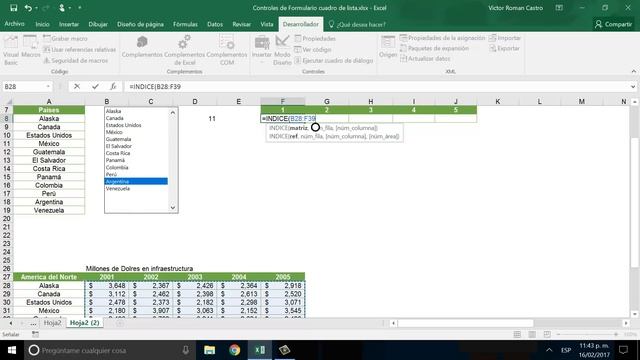Switch to the Vista tab
The image size is (640, 360).
pyautogui.click(x=267, y=24)
